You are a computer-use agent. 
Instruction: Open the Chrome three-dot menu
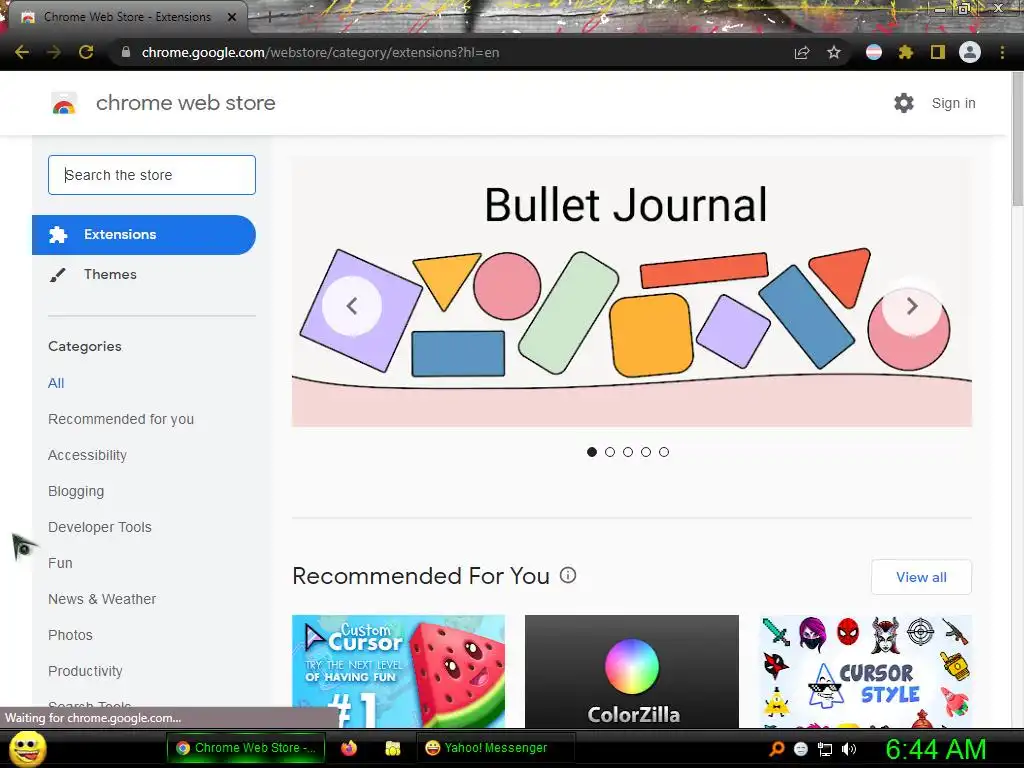click(1002, 52)
